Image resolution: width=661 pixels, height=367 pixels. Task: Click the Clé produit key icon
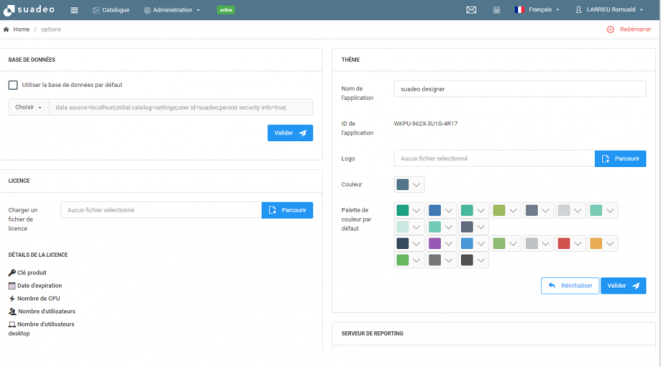pos(12,273)
